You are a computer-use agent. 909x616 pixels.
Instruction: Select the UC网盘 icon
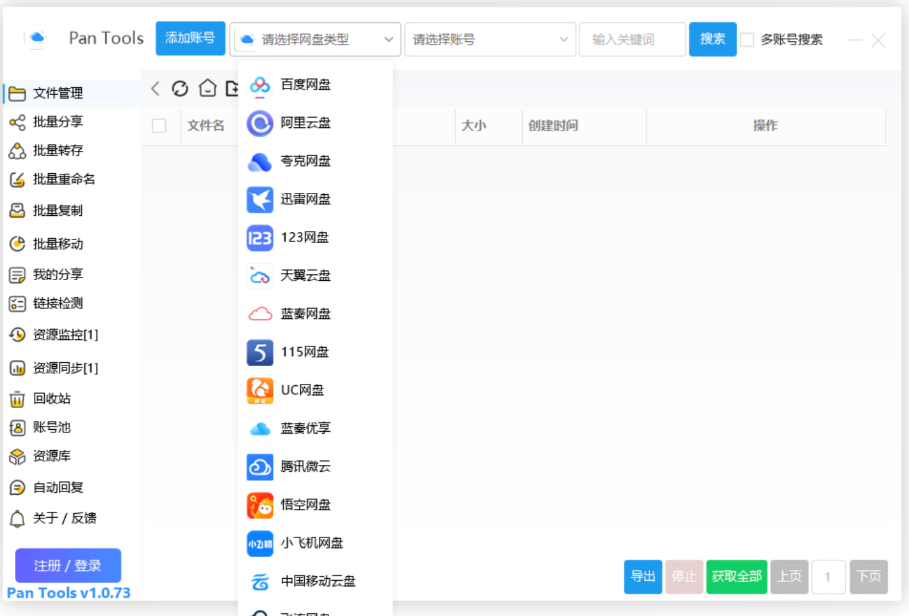click(x=260, y=391)
